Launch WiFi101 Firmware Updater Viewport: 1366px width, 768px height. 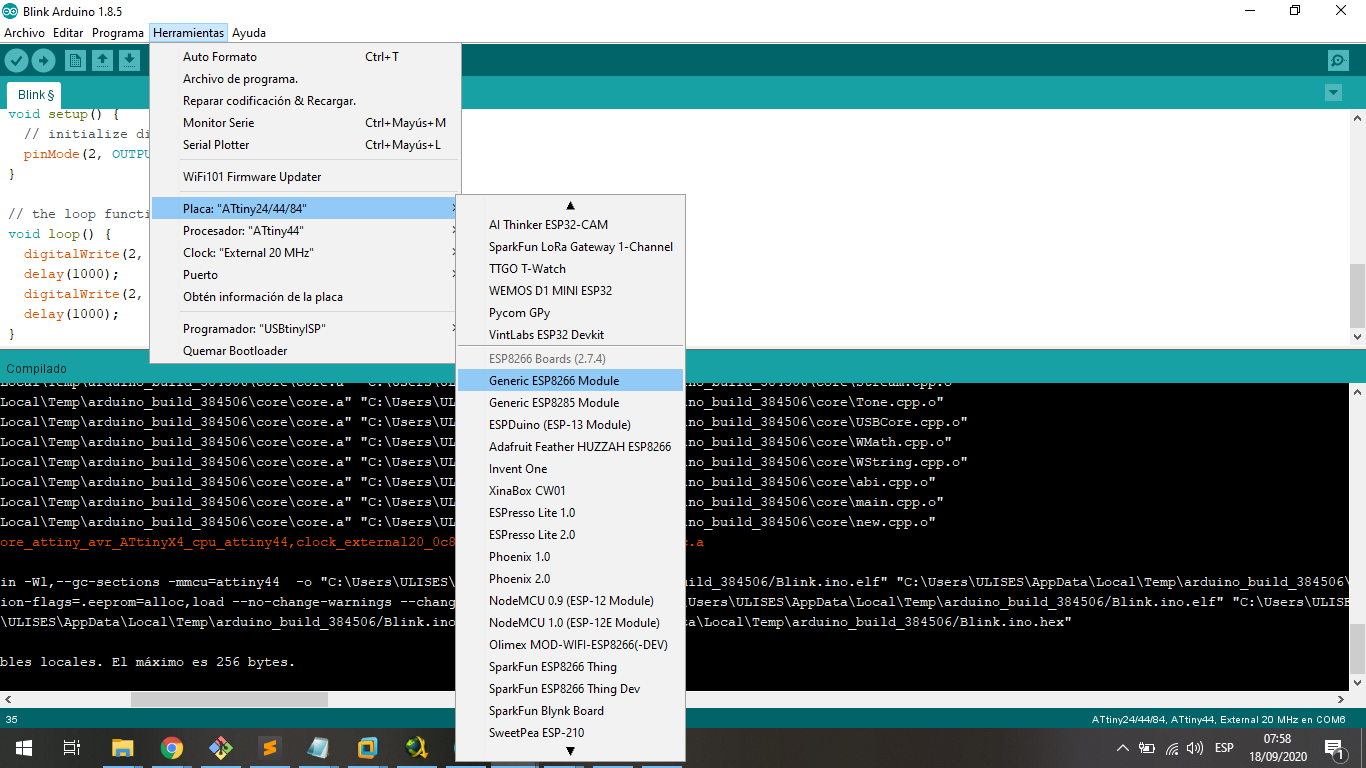click(305, 177)
